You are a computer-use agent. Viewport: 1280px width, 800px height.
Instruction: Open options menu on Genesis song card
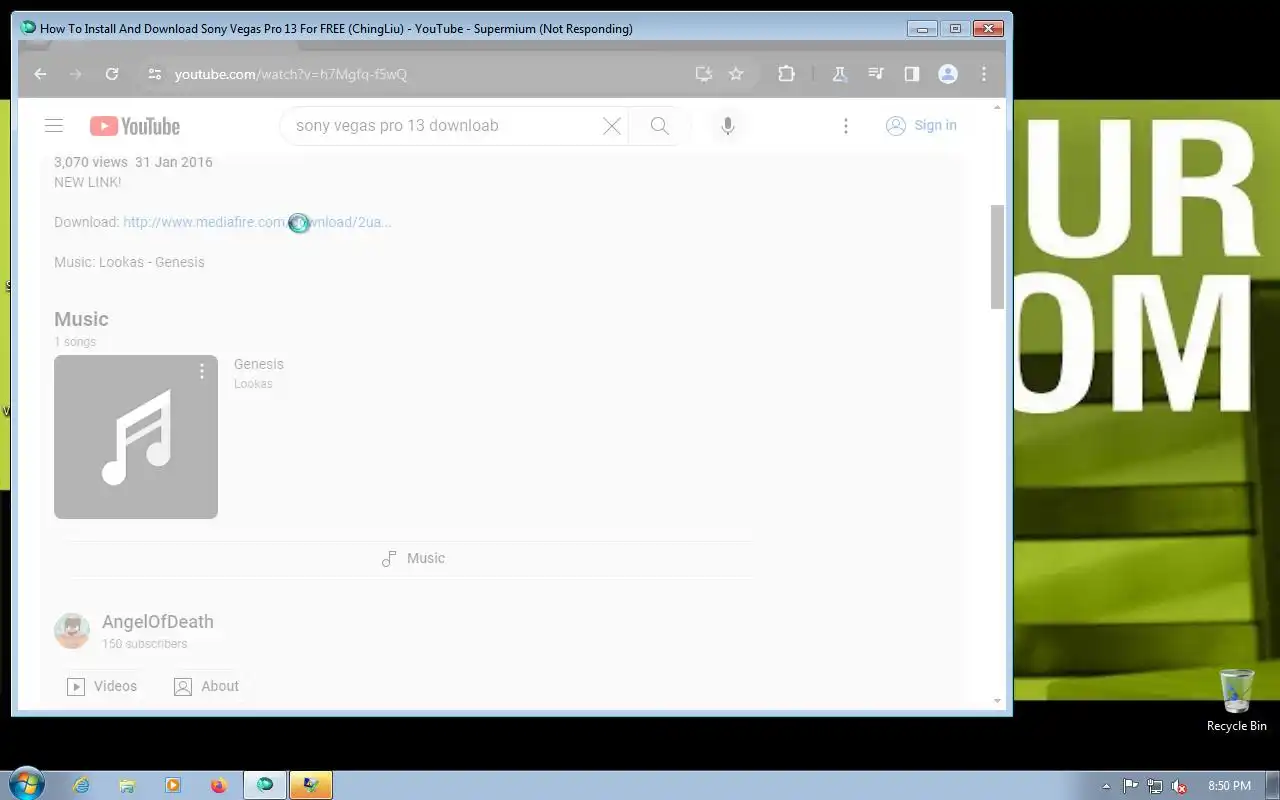(x=202, y=371)
